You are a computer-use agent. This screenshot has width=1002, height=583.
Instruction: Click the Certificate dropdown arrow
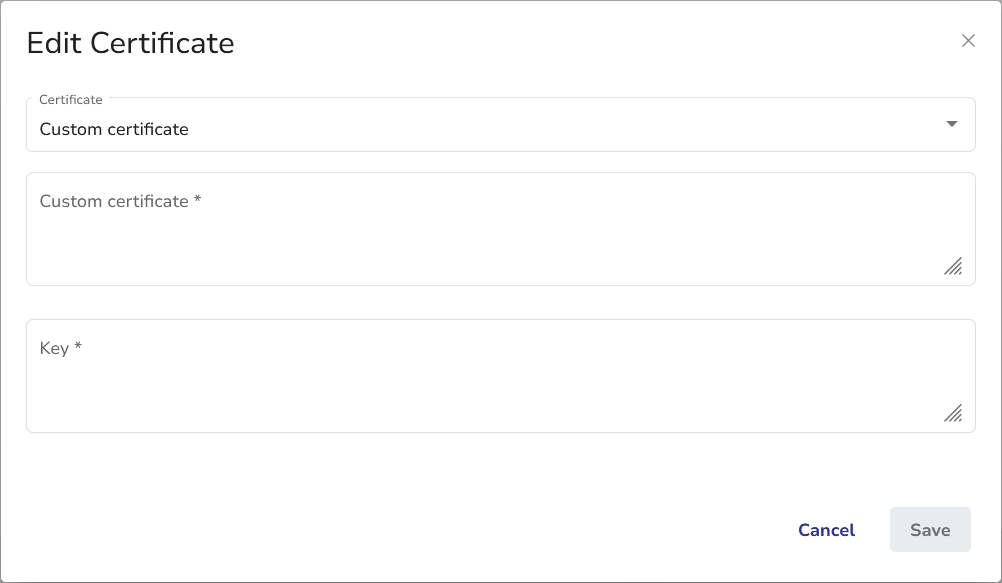point(951,124)
